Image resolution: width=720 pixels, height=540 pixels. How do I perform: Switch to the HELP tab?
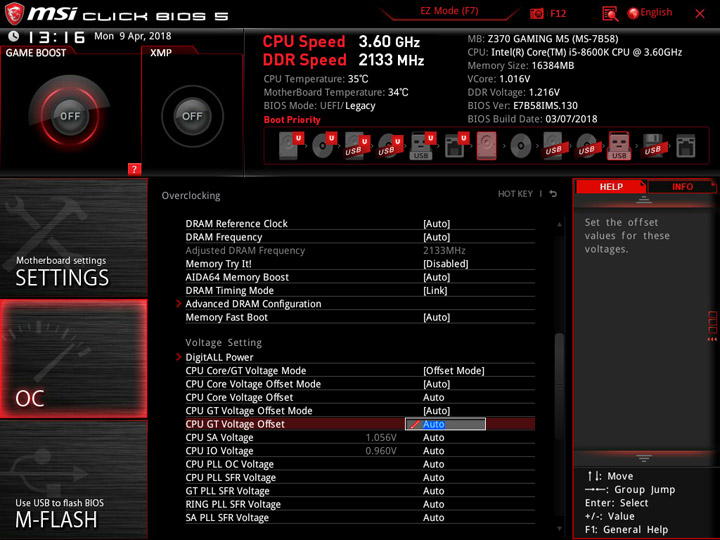click(x=611, y=186)
